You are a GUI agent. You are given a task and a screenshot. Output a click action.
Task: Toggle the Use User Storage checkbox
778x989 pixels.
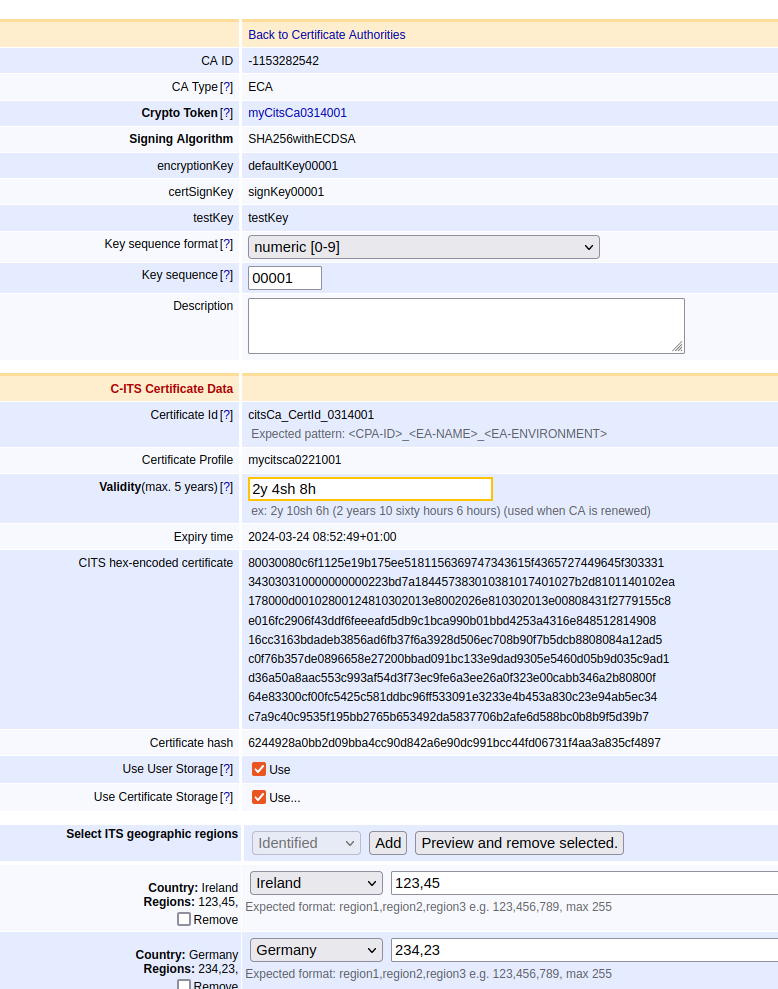[259, 769]
